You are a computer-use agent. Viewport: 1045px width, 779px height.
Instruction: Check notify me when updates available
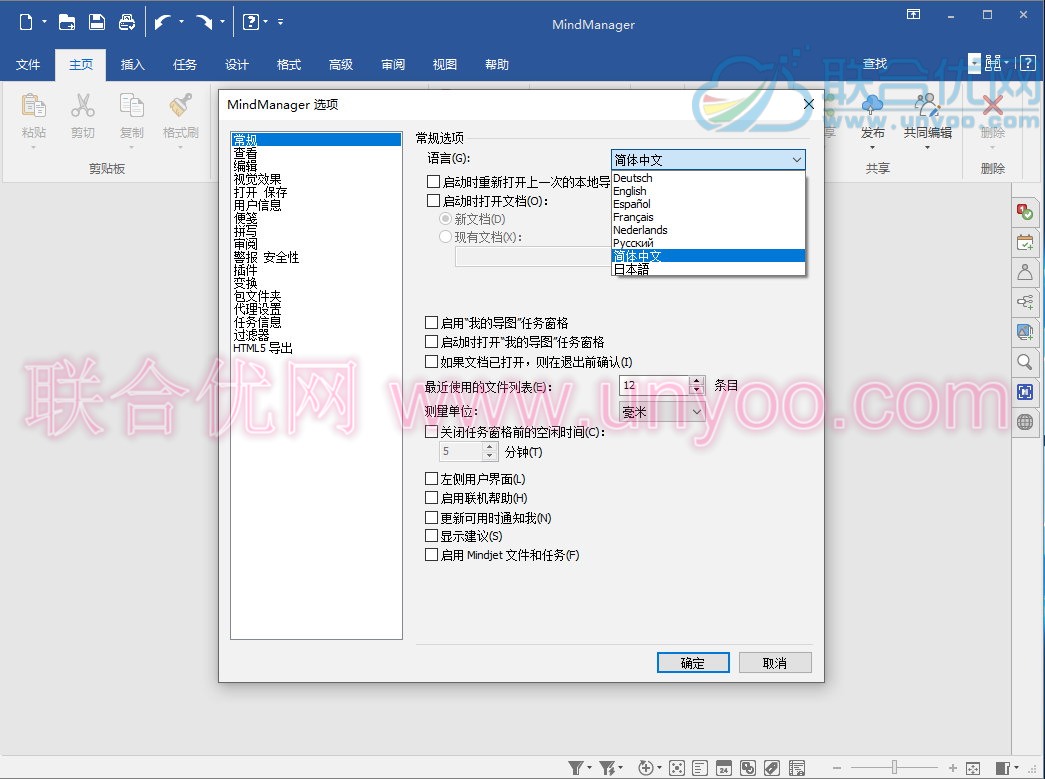point(431,518)
